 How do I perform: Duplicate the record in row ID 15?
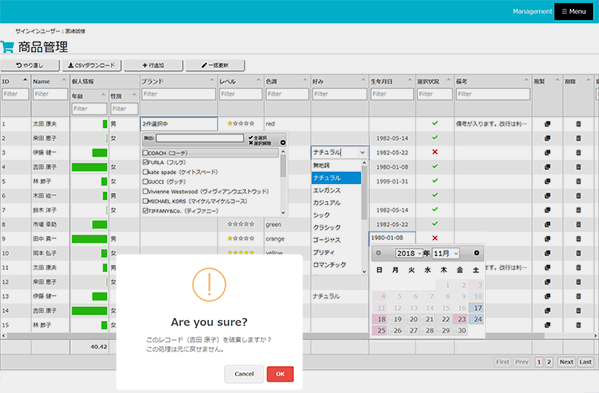coord(547,325)
